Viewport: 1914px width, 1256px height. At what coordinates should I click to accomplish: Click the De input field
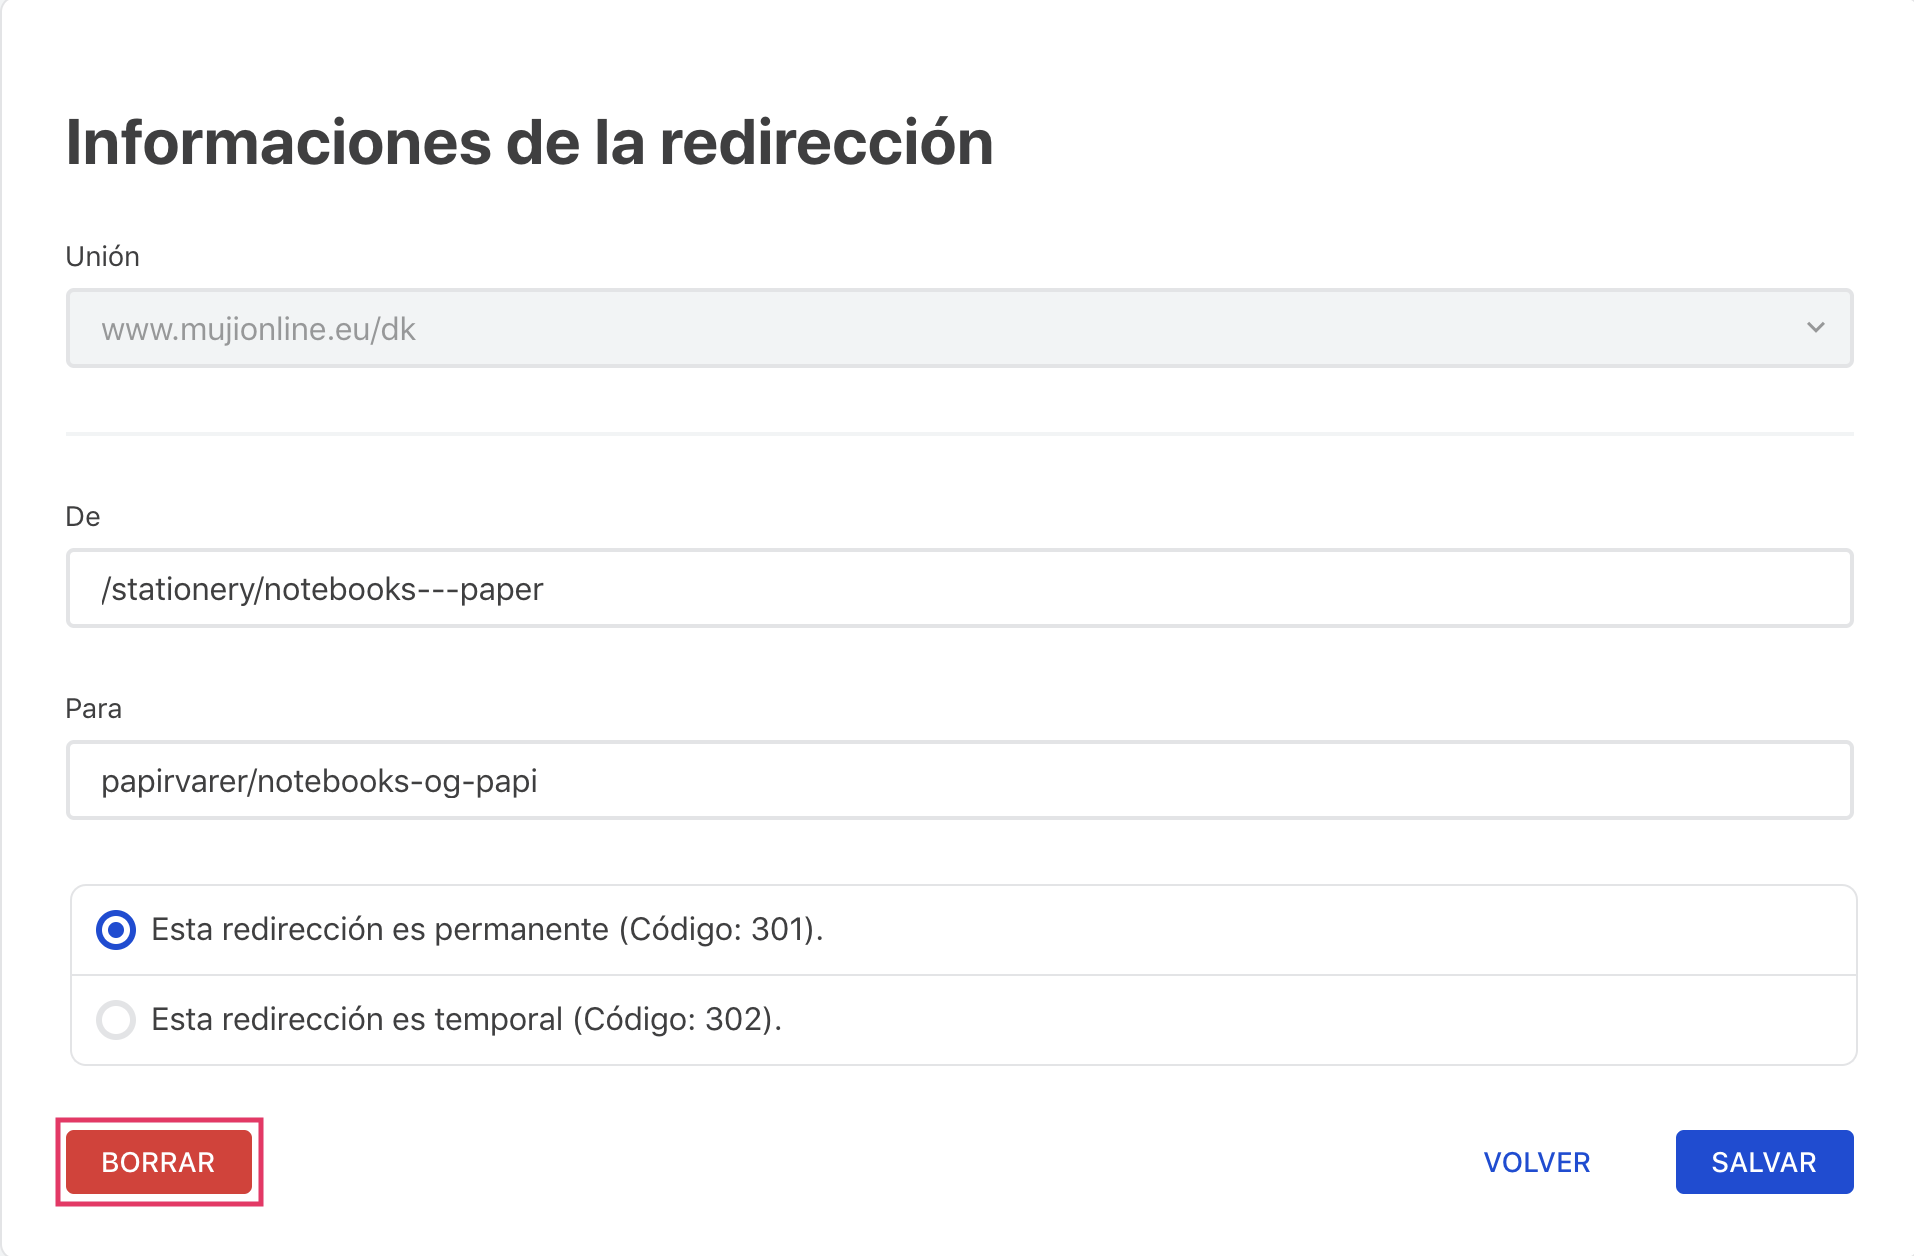[x=957, y=588]
